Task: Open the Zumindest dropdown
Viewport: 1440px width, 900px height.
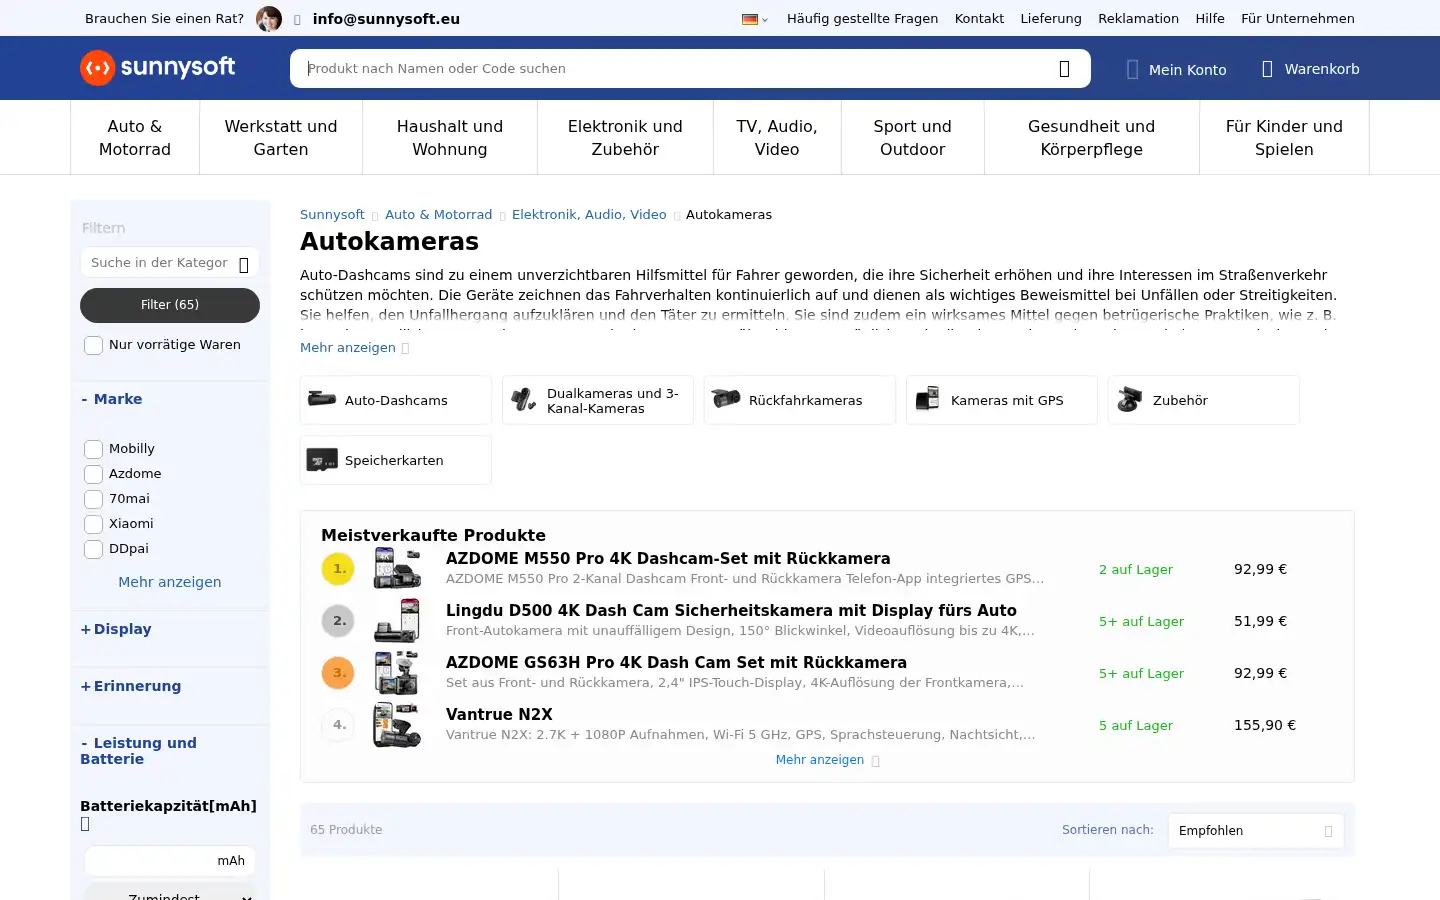Action: [170, 893]
